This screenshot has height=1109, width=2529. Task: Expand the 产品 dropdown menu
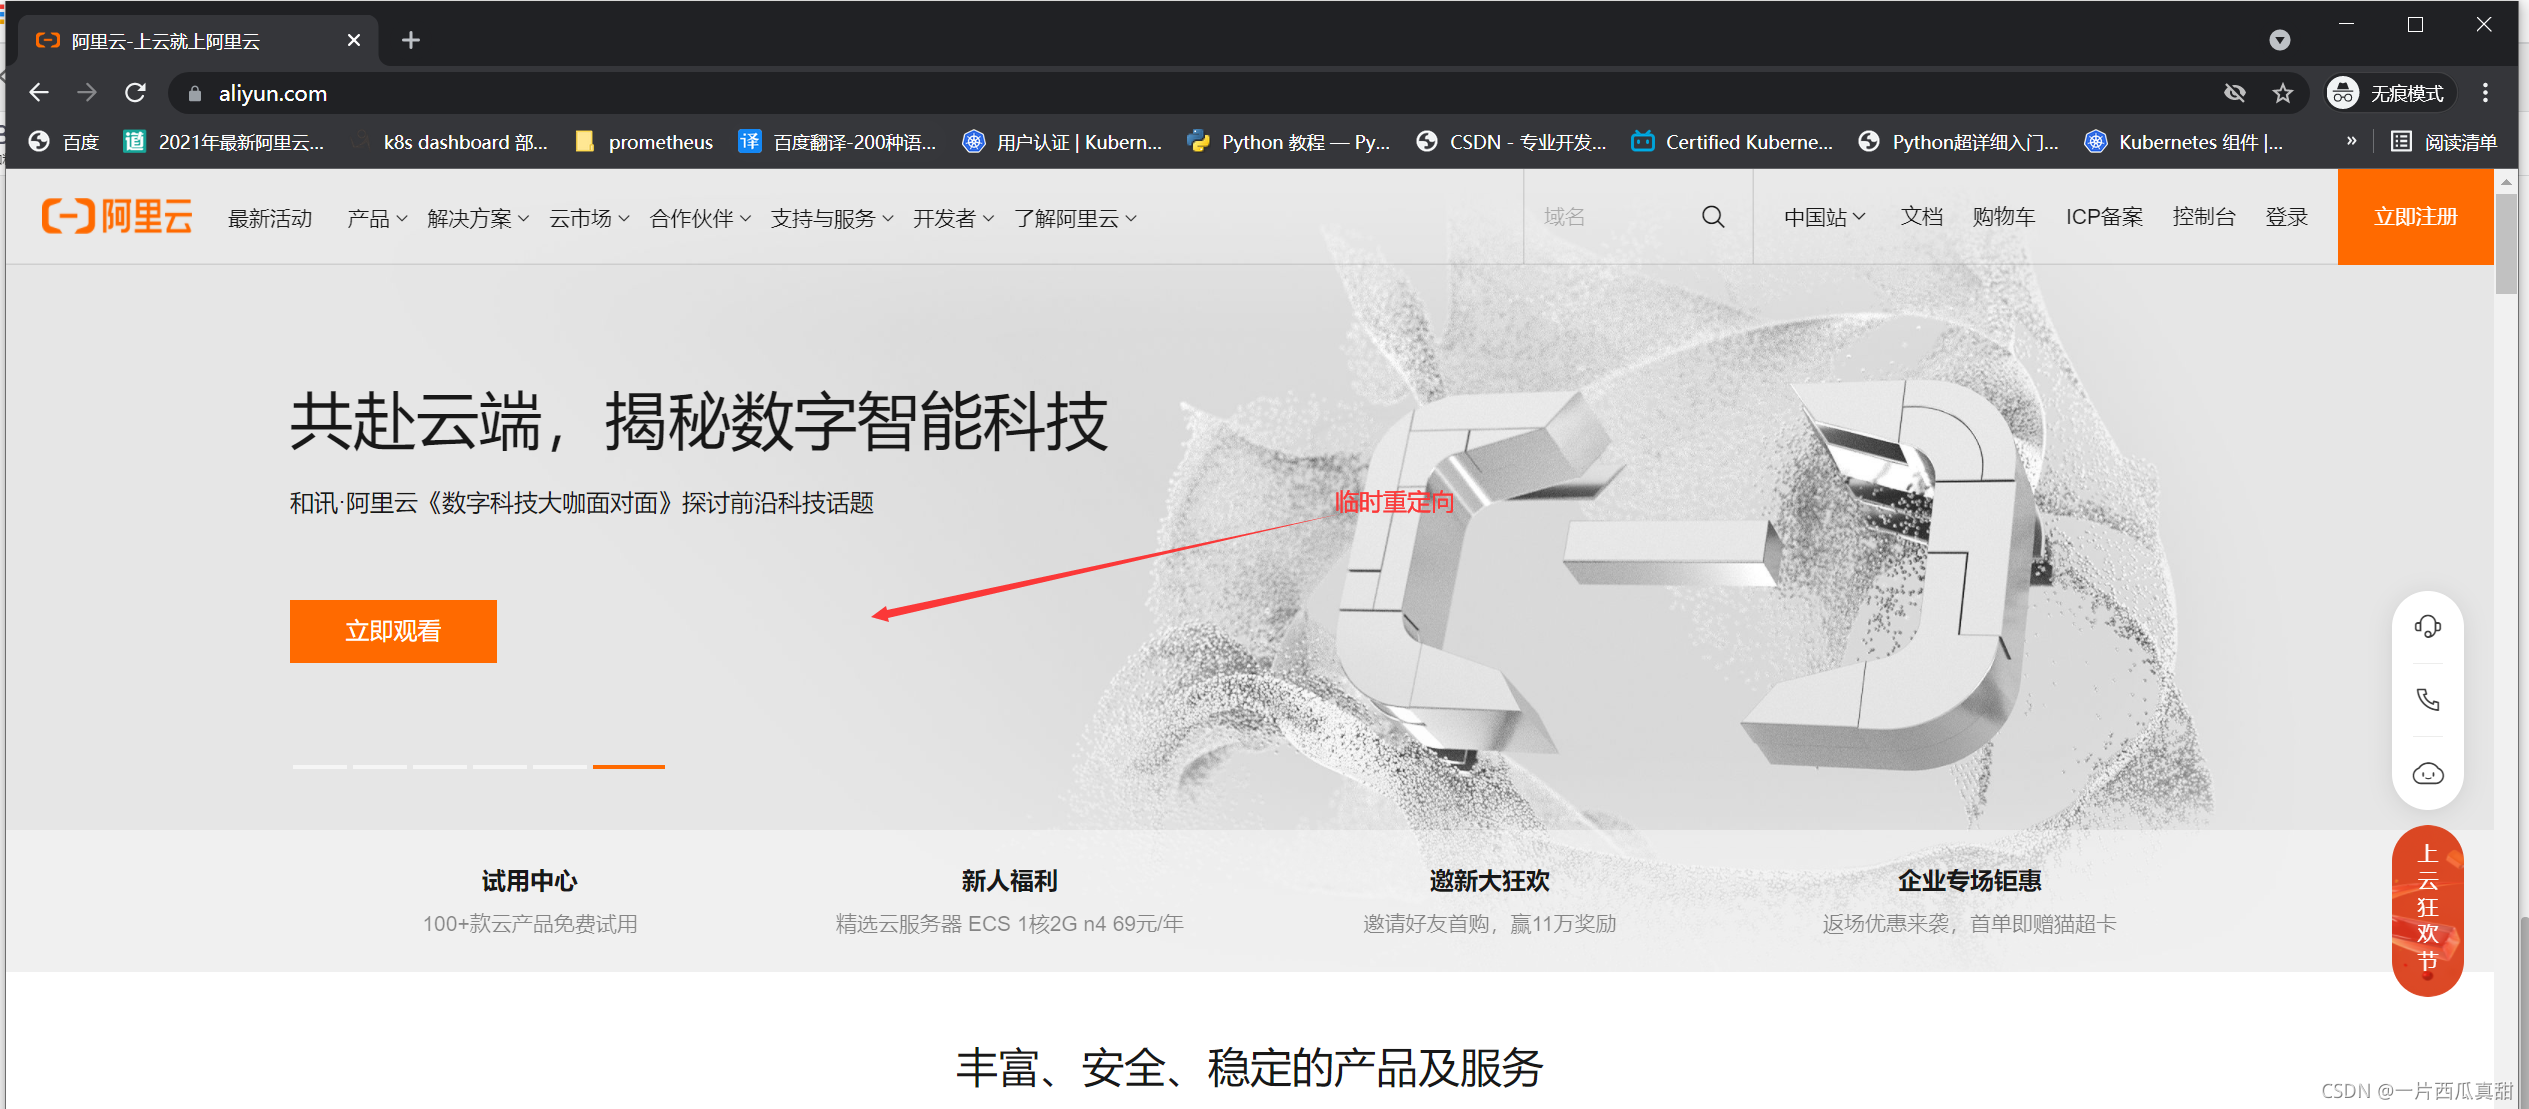point(376,218)
